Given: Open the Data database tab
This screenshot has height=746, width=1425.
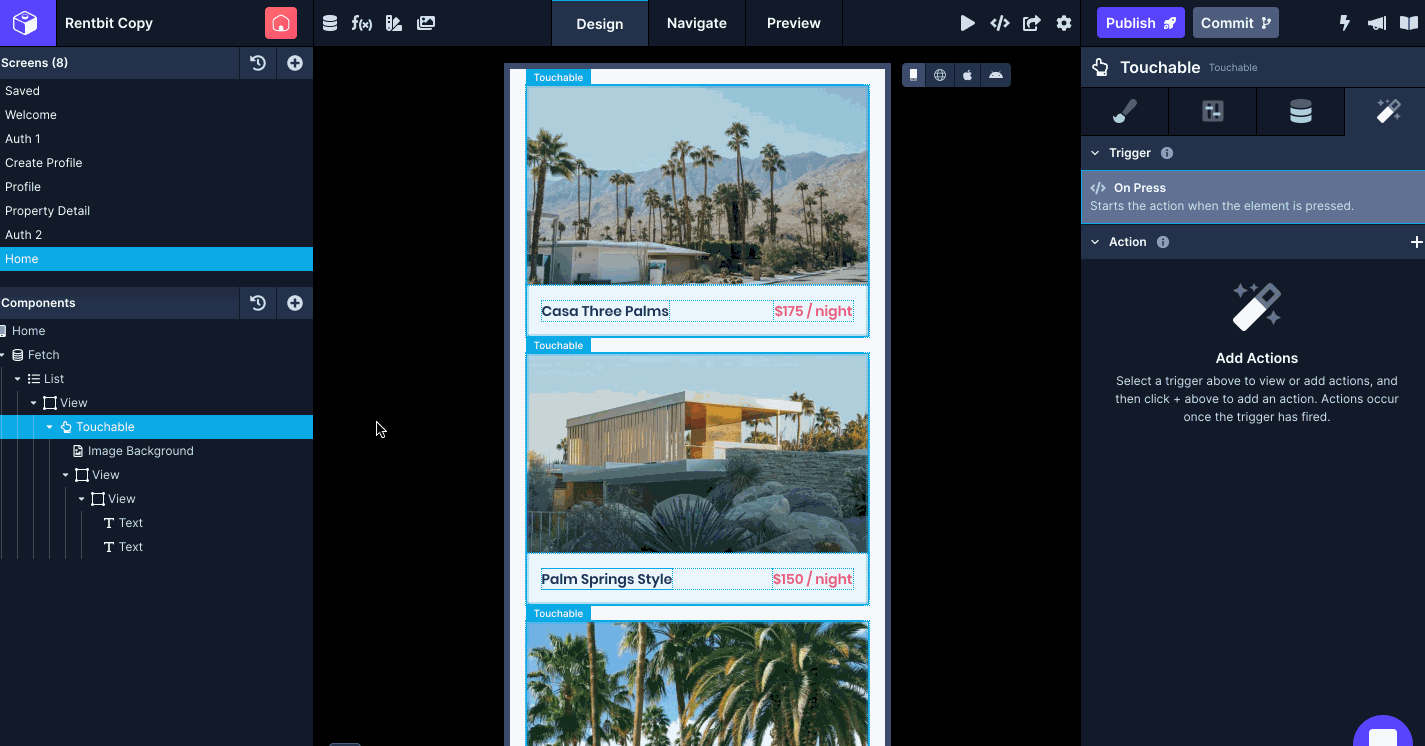Looking at the screenshot, I should 1301,111.
